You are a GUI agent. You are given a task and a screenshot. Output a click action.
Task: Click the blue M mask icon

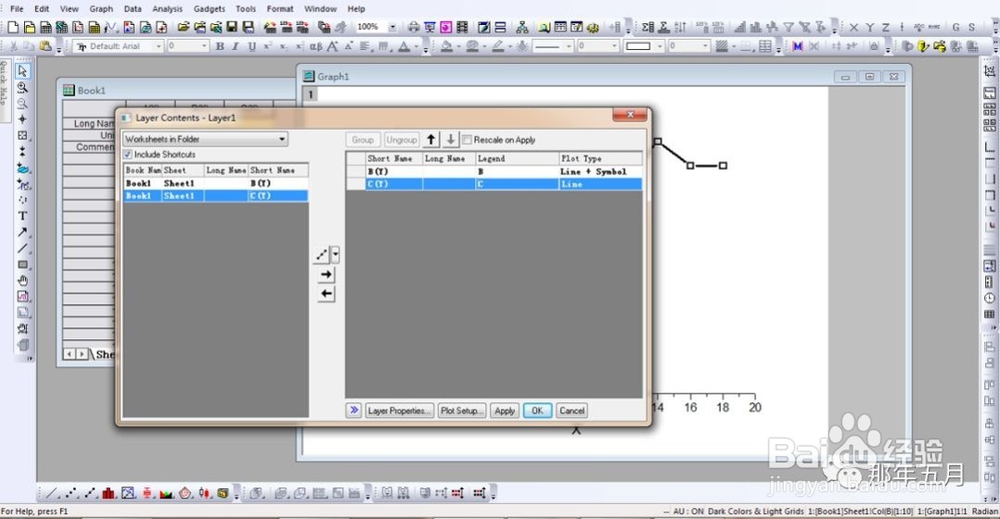(797, 47)
